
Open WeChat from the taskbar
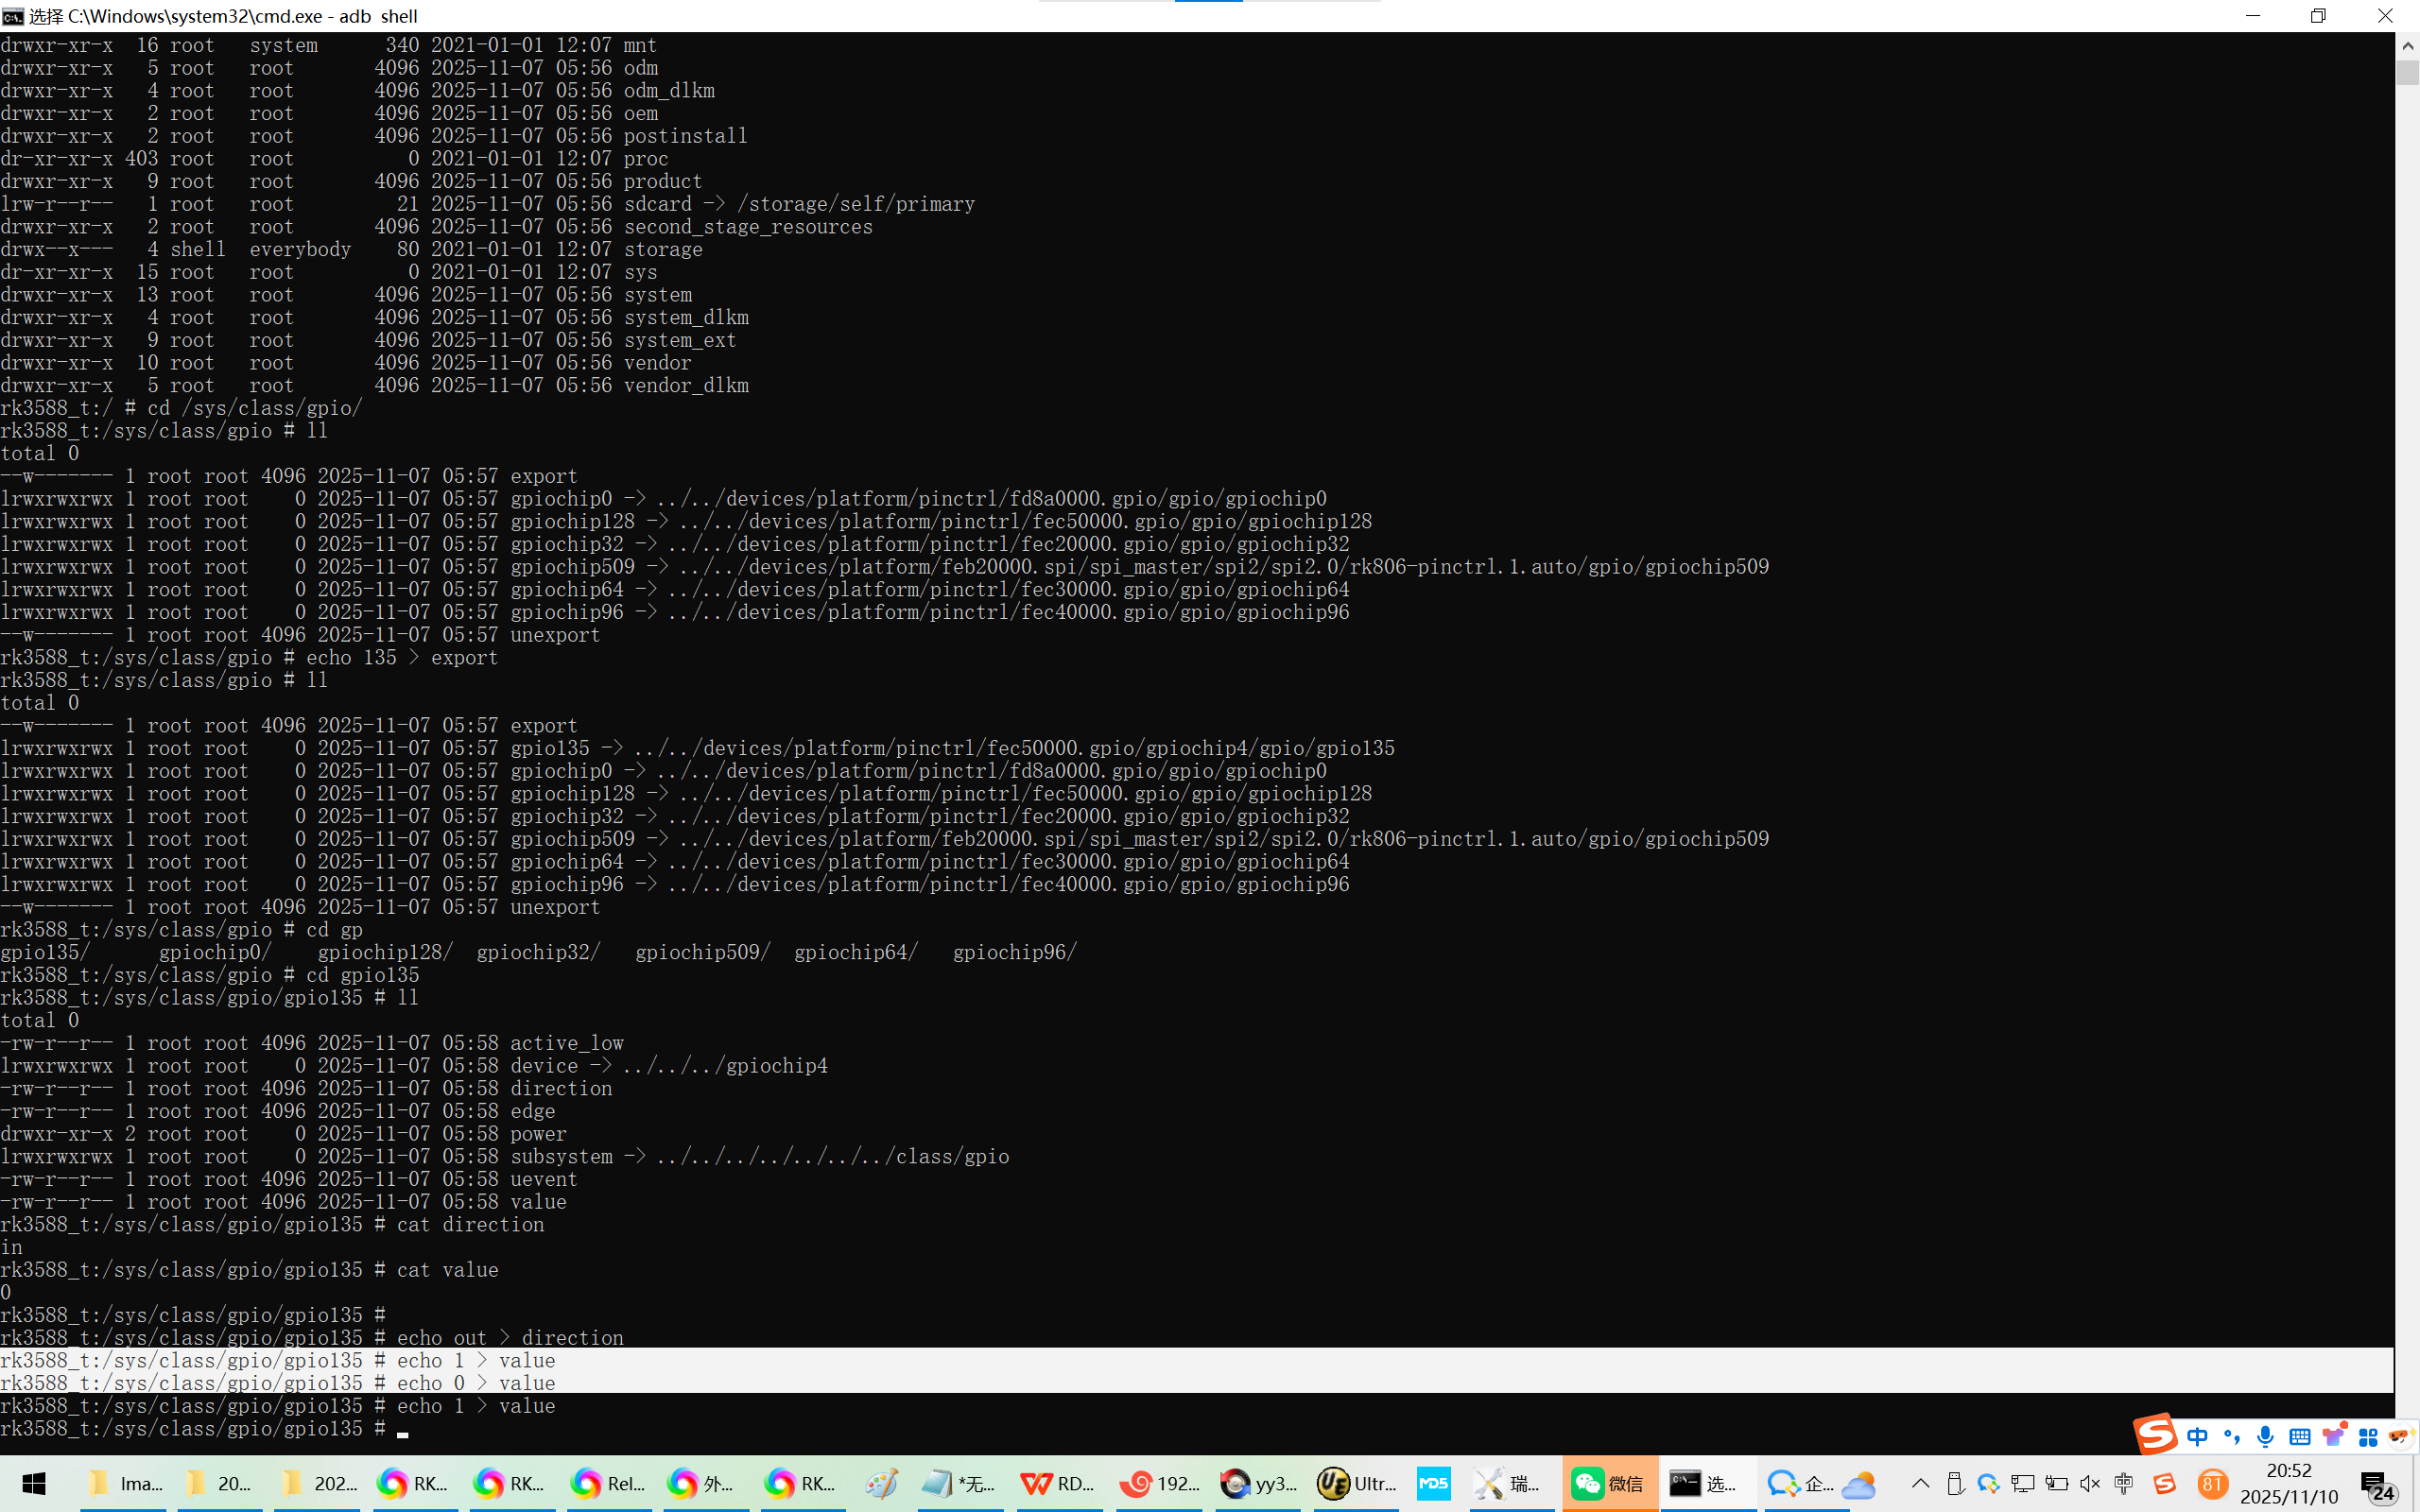[x=1608, y=1484]
